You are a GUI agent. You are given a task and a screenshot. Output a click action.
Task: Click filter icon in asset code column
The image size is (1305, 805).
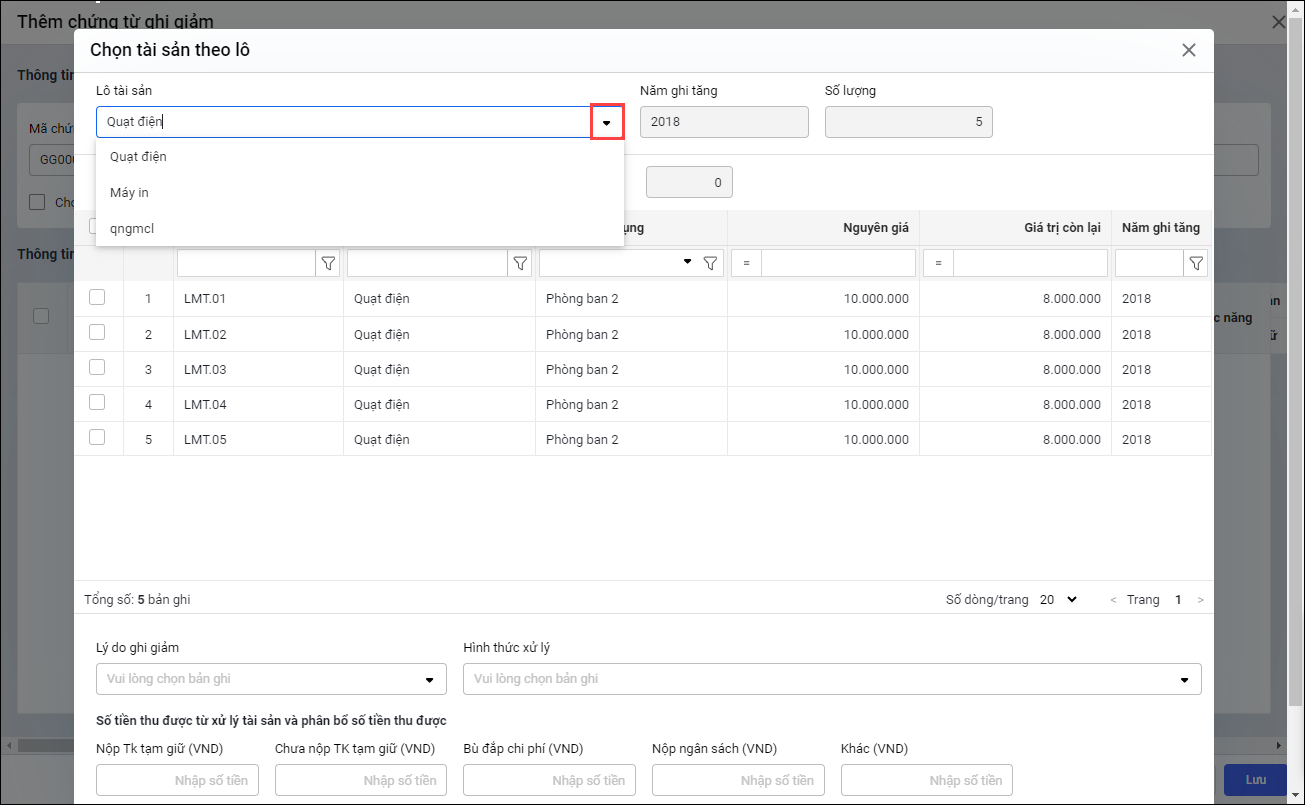point(328,263)
